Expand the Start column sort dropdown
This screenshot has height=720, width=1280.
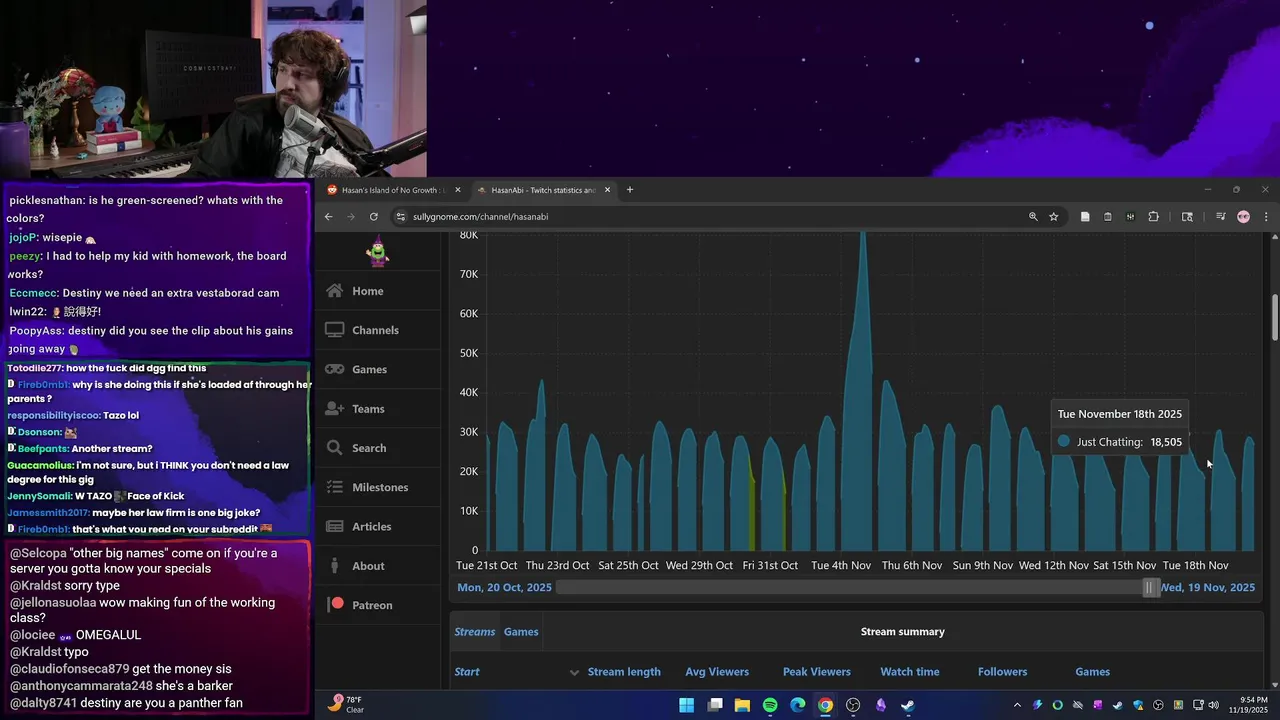(574, 672)
